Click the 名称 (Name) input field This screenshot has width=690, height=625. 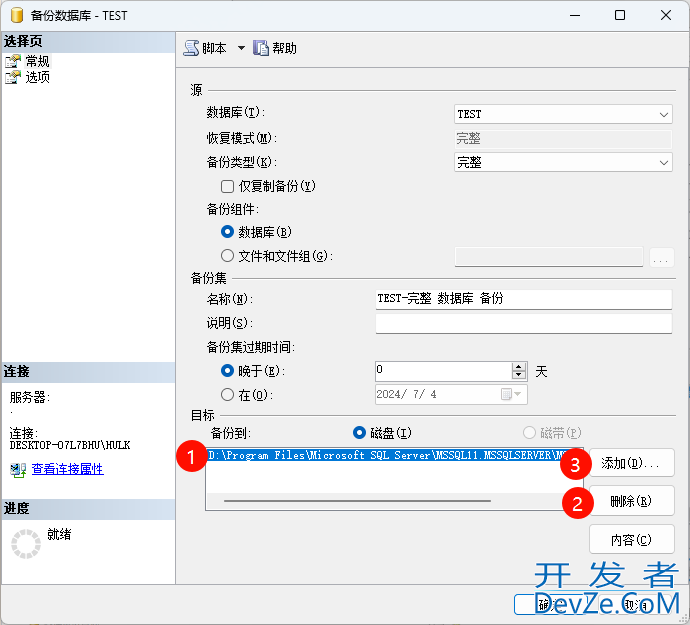[x=524, y=299]
